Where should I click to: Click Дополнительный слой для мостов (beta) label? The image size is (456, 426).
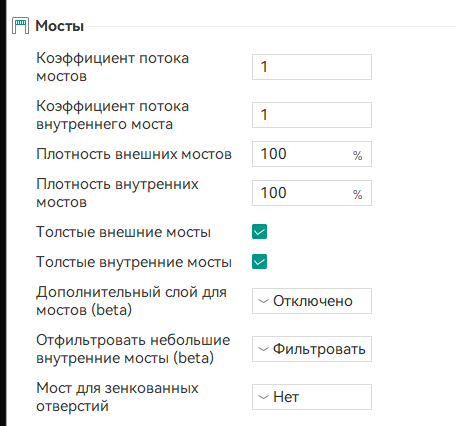coord(131,301)
